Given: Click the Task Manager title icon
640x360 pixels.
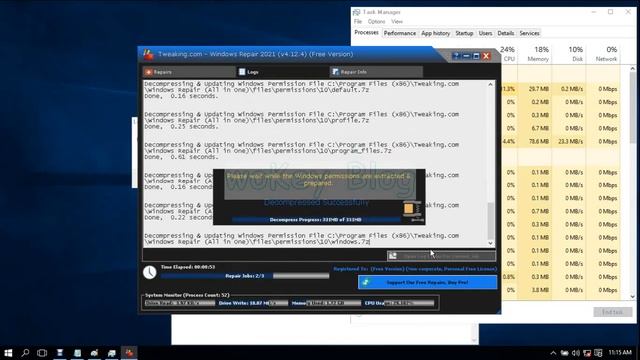Looking at the screenshot, I should coord(357,12).
